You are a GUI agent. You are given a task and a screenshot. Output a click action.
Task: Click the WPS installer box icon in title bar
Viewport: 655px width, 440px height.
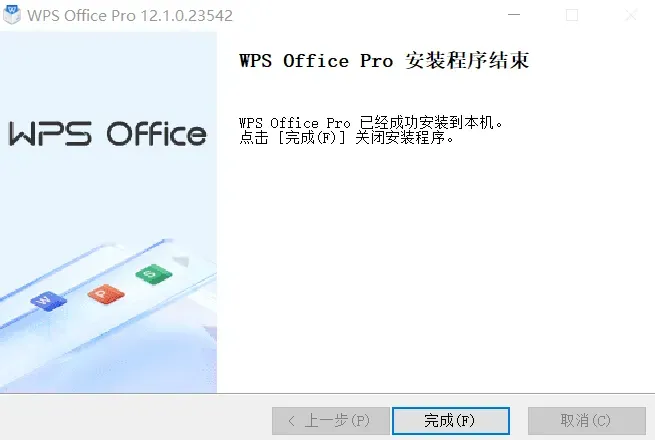12,15
